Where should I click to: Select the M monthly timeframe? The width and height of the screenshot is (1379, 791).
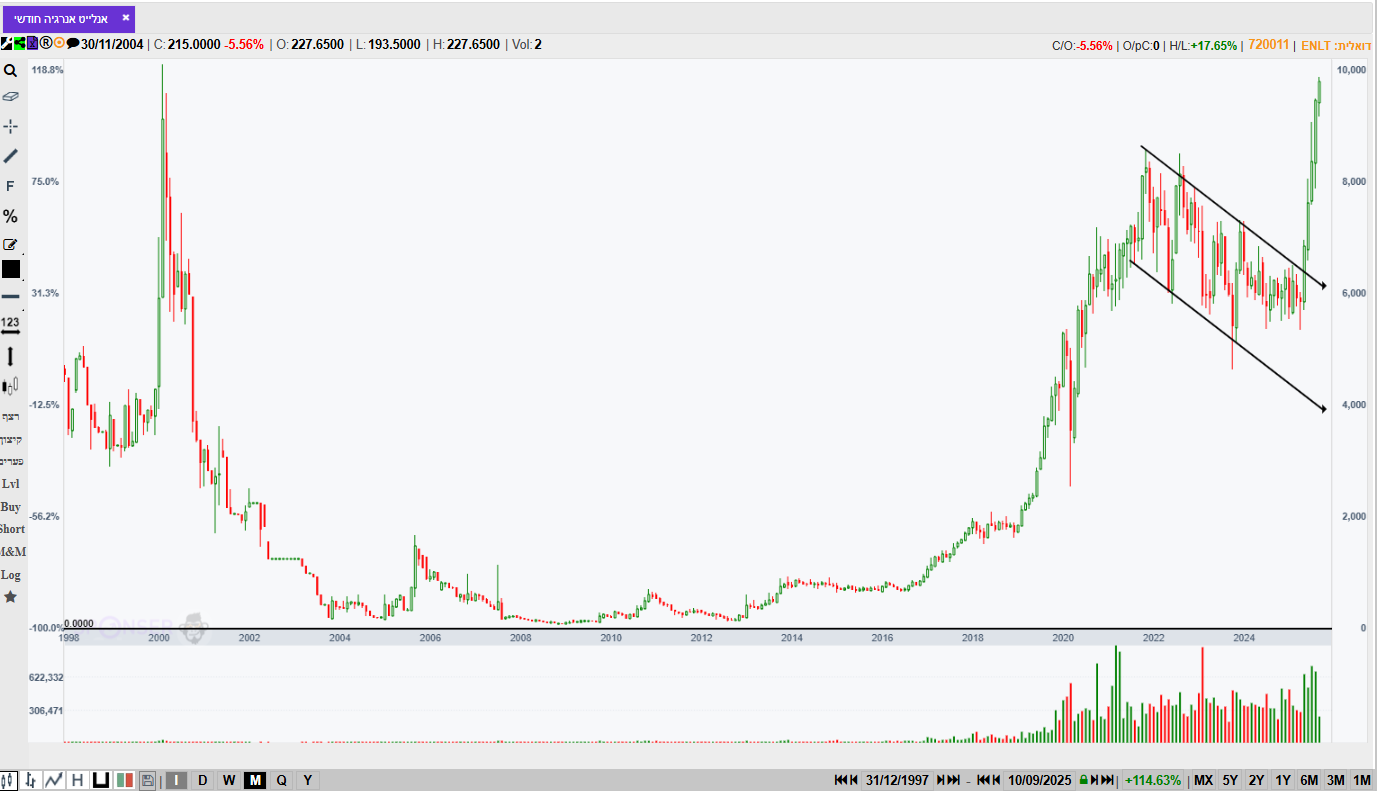coord(255,780)
